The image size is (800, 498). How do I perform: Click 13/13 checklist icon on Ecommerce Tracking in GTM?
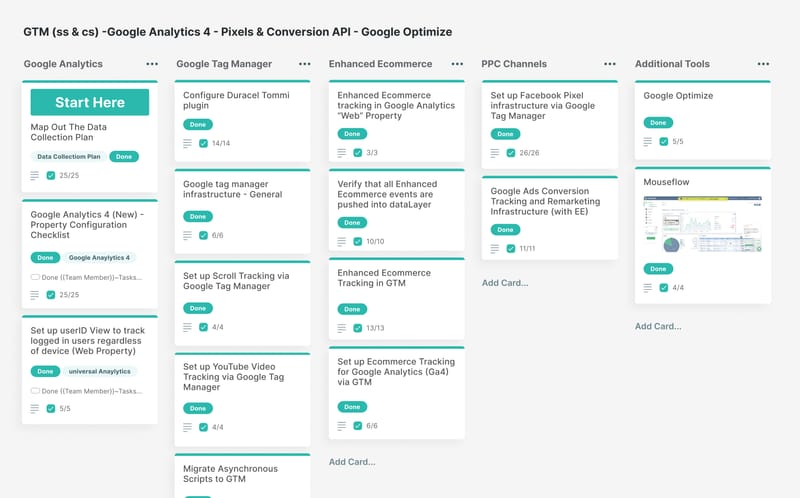(358, 328)
